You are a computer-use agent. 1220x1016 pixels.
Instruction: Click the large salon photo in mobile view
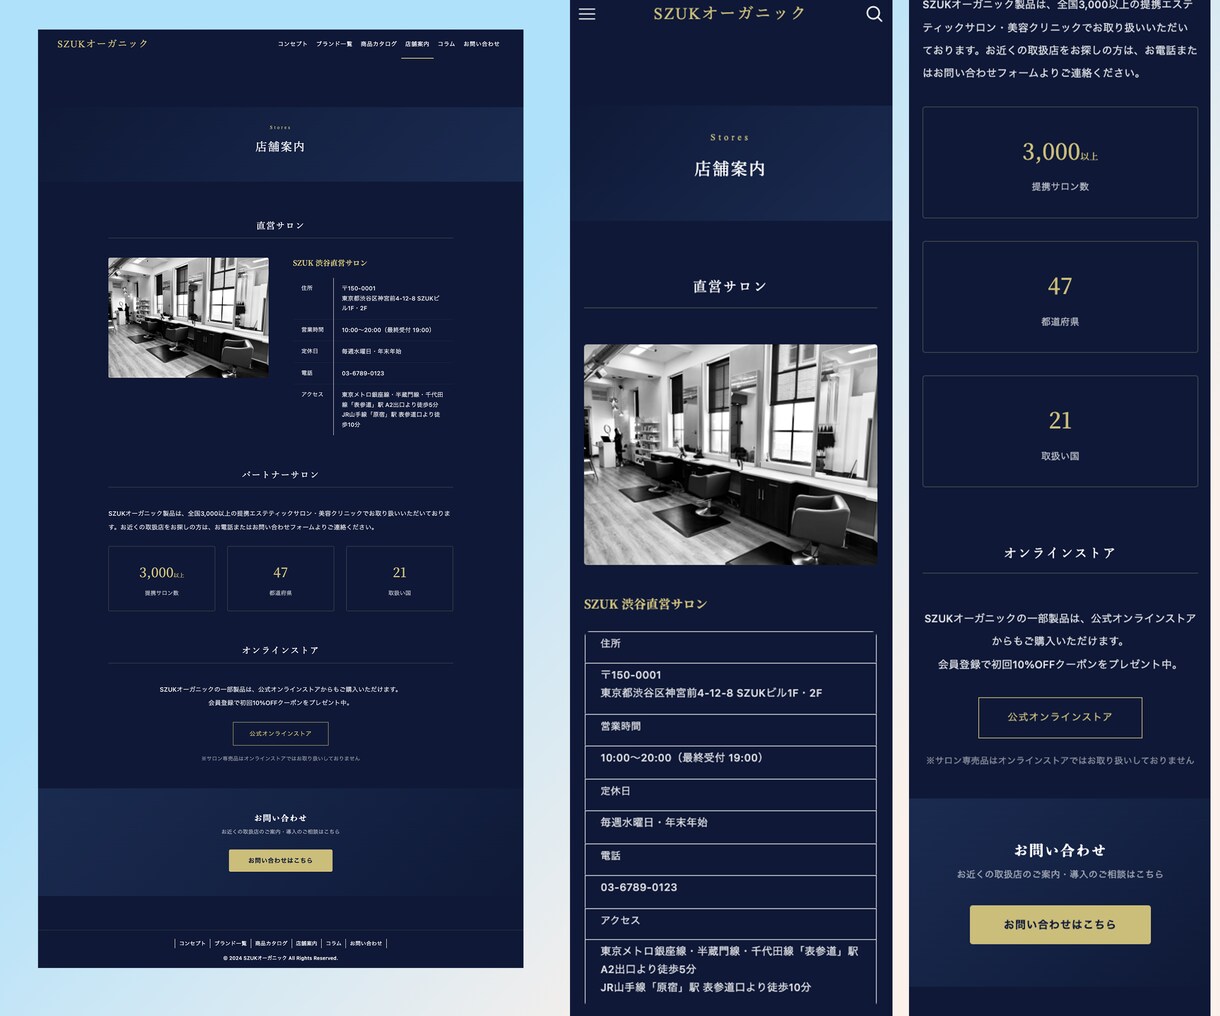pyautogui.click(x=730, y=455)
